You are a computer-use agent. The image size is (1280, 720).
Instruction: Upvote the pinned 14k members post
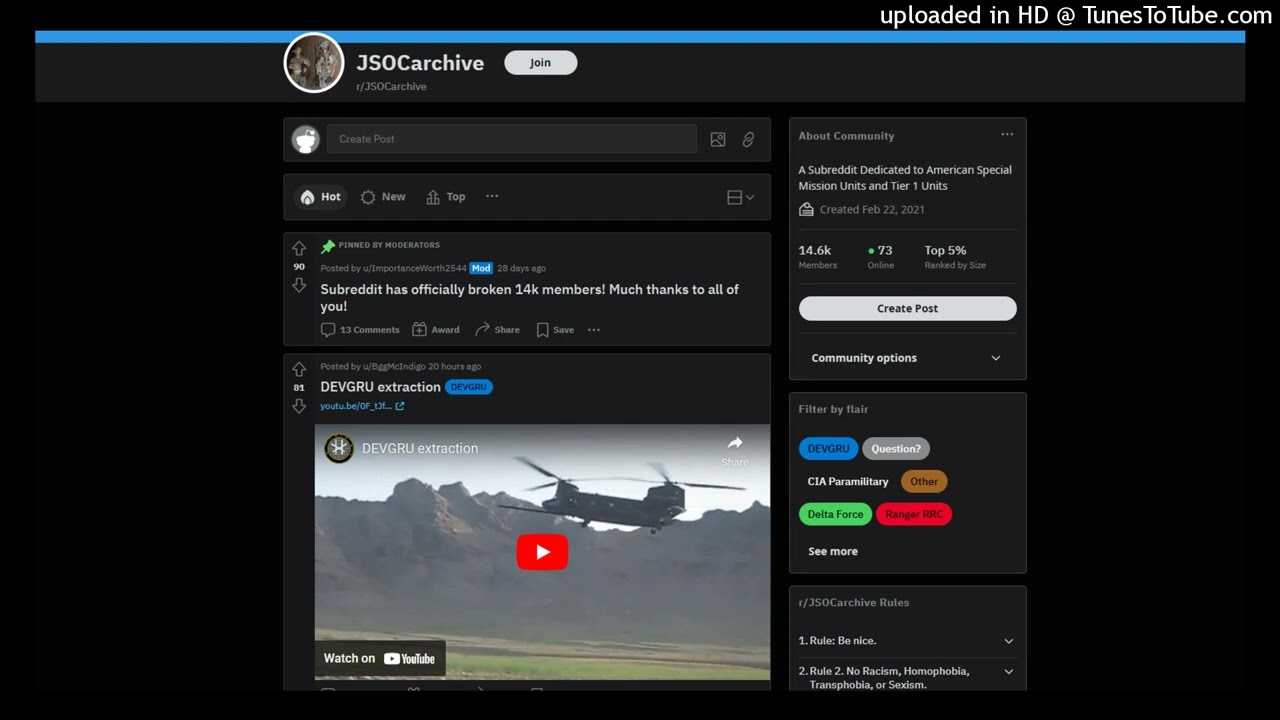(x=299, y=248)
